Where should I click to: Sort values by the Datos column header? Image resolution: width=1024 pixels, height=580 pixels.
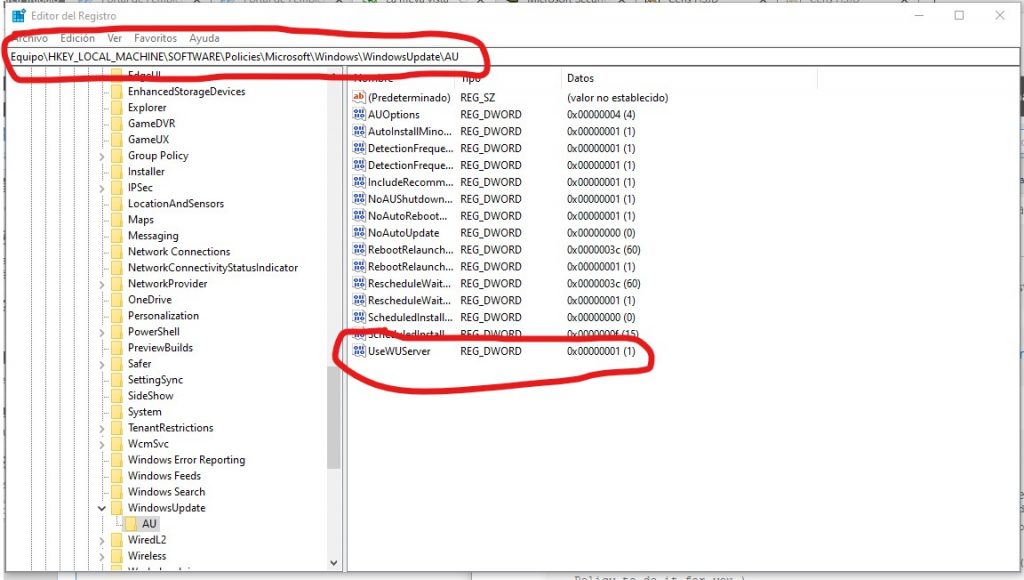coord(580,78)
